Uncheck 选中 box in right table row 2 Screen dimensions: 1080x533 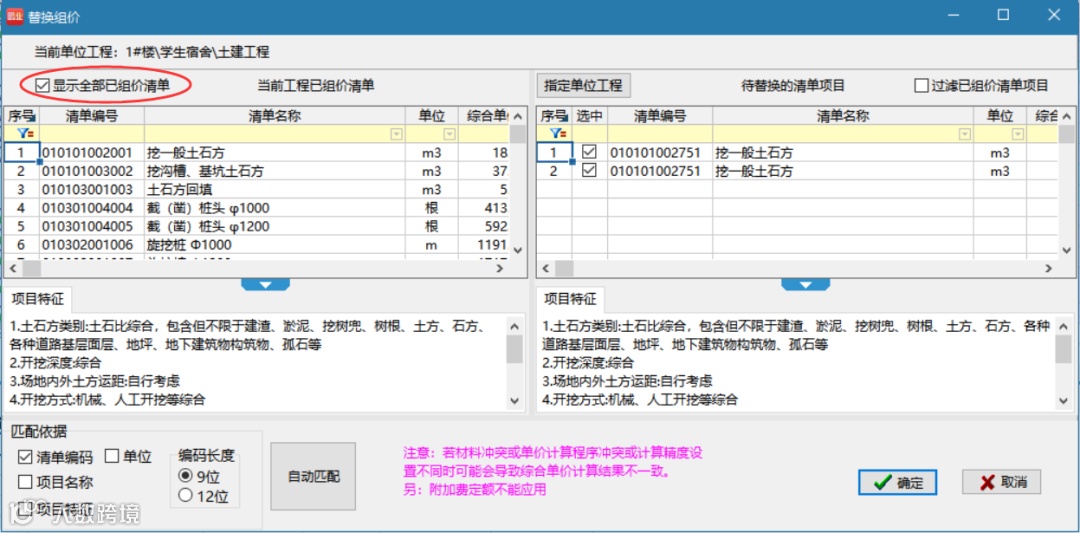pos(589,171)
